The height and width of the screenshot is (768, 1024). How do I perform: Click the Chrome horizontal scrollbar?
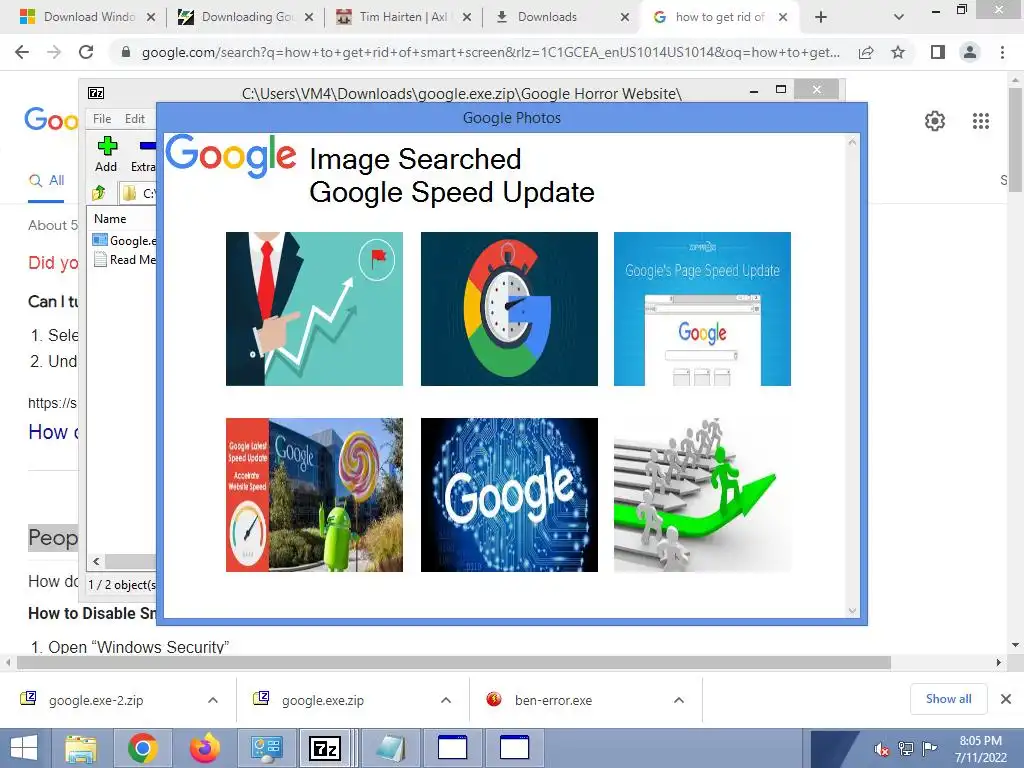click(x=453, y=663)
